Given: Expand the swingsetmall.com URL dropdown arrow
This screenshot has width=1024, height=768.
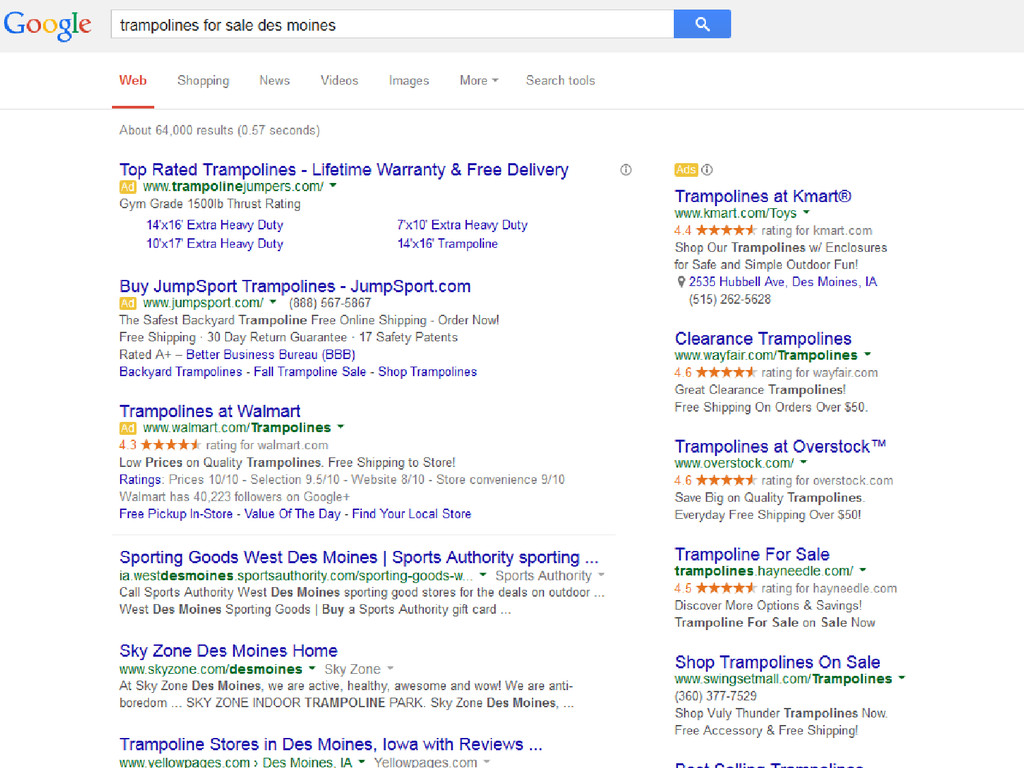Looking at the screenshot, I should [x=902, y=679].
